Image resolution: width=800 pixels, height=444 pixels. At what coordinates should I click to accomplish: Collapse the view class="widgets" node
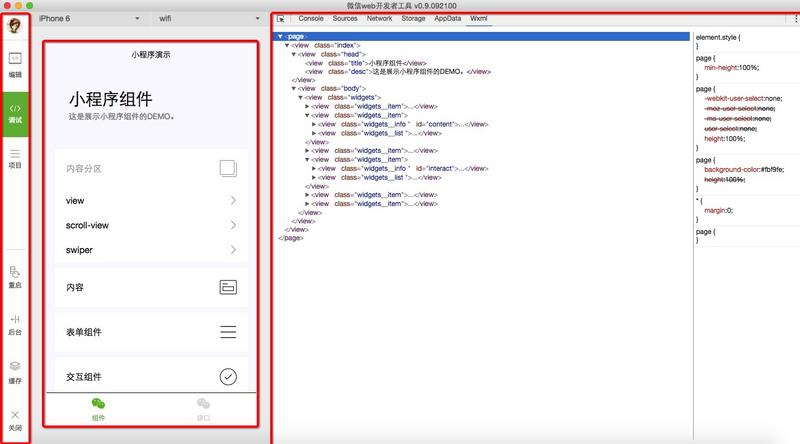coord(300,97)
